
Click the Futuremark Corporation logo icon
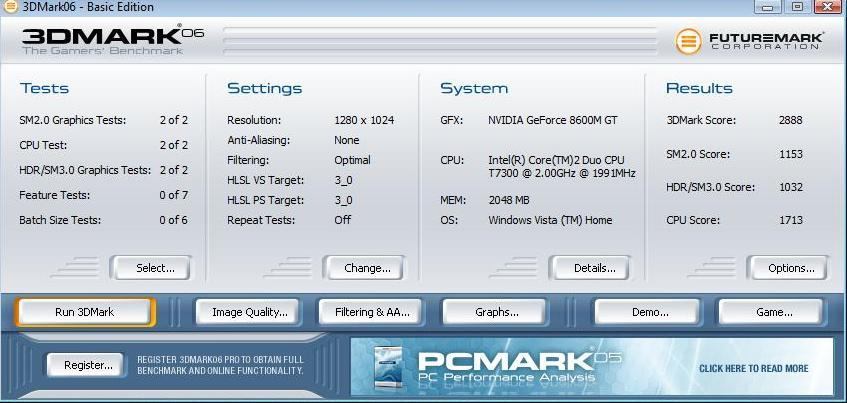coord(688,42)
